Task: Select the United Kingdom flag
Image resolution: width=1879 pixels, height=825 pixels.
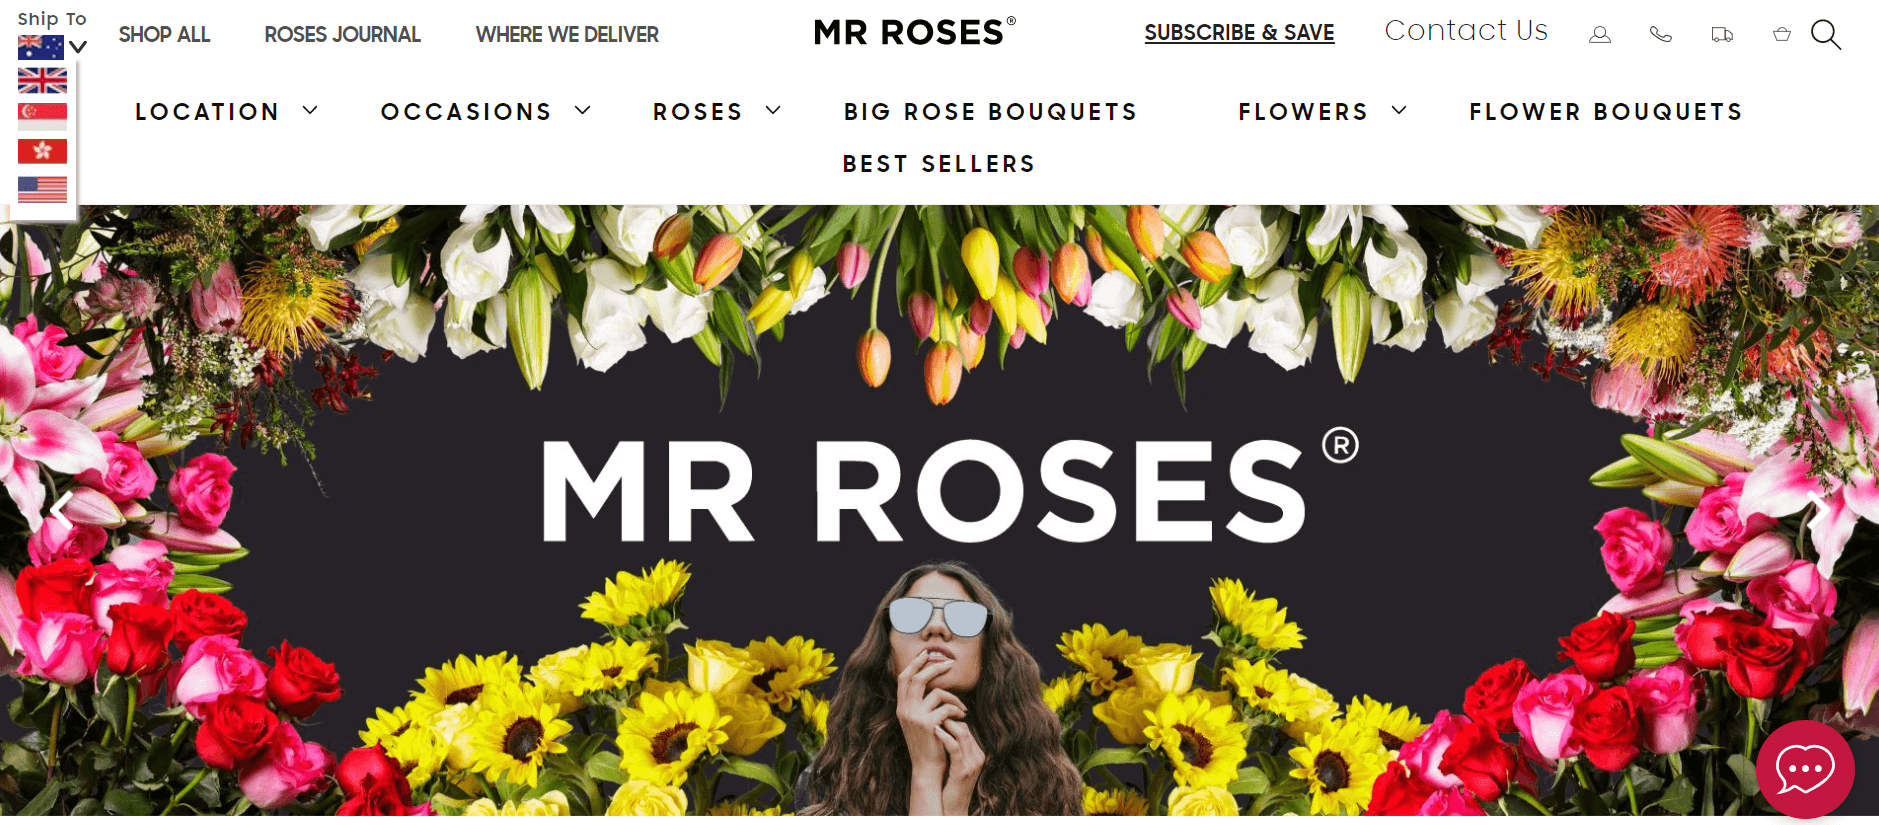Action: tap(42, 81)
